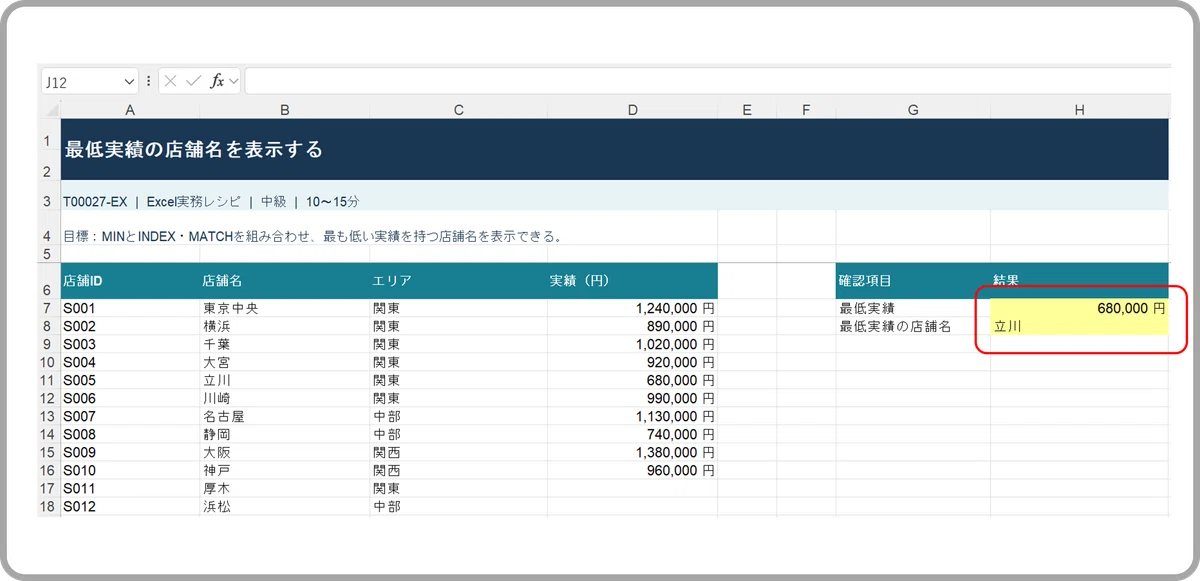Click the エリア header cell
This screenshot has height=581, width=1200.
coord(458,281)
